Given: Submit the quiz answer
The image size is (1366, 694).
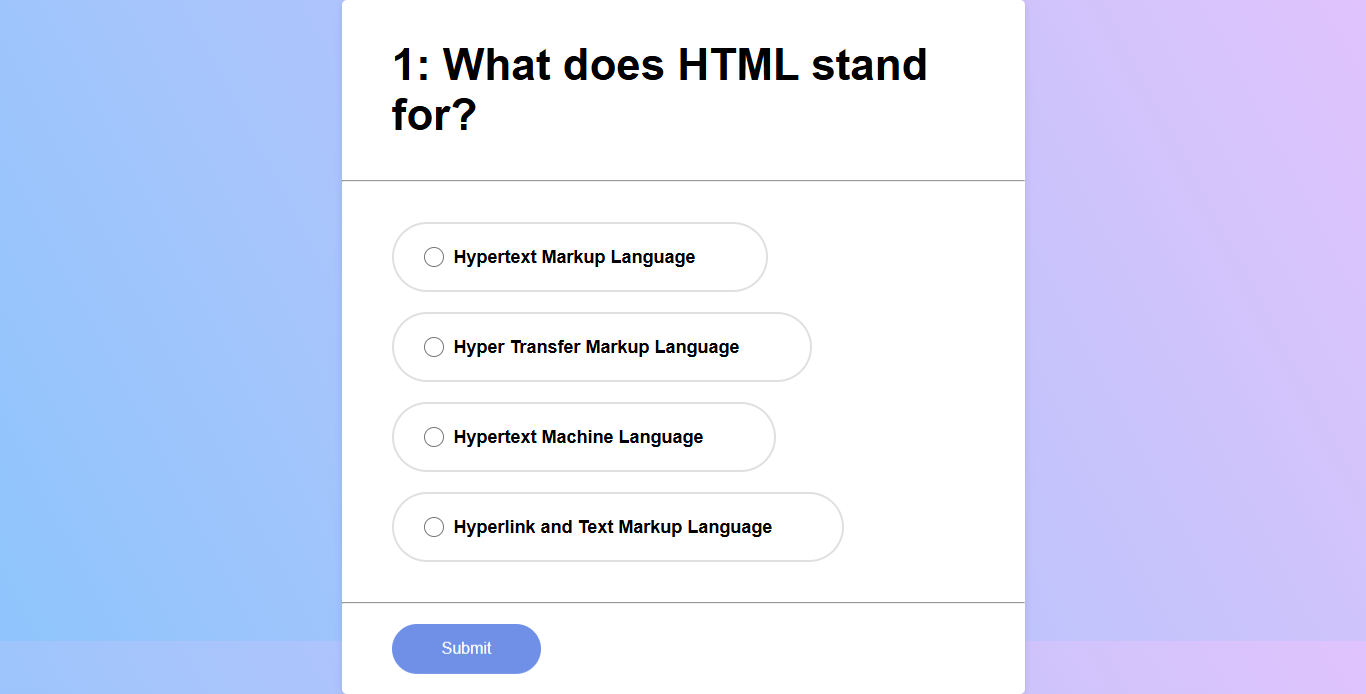Looking at the screenshot, I should pos(466,648).
